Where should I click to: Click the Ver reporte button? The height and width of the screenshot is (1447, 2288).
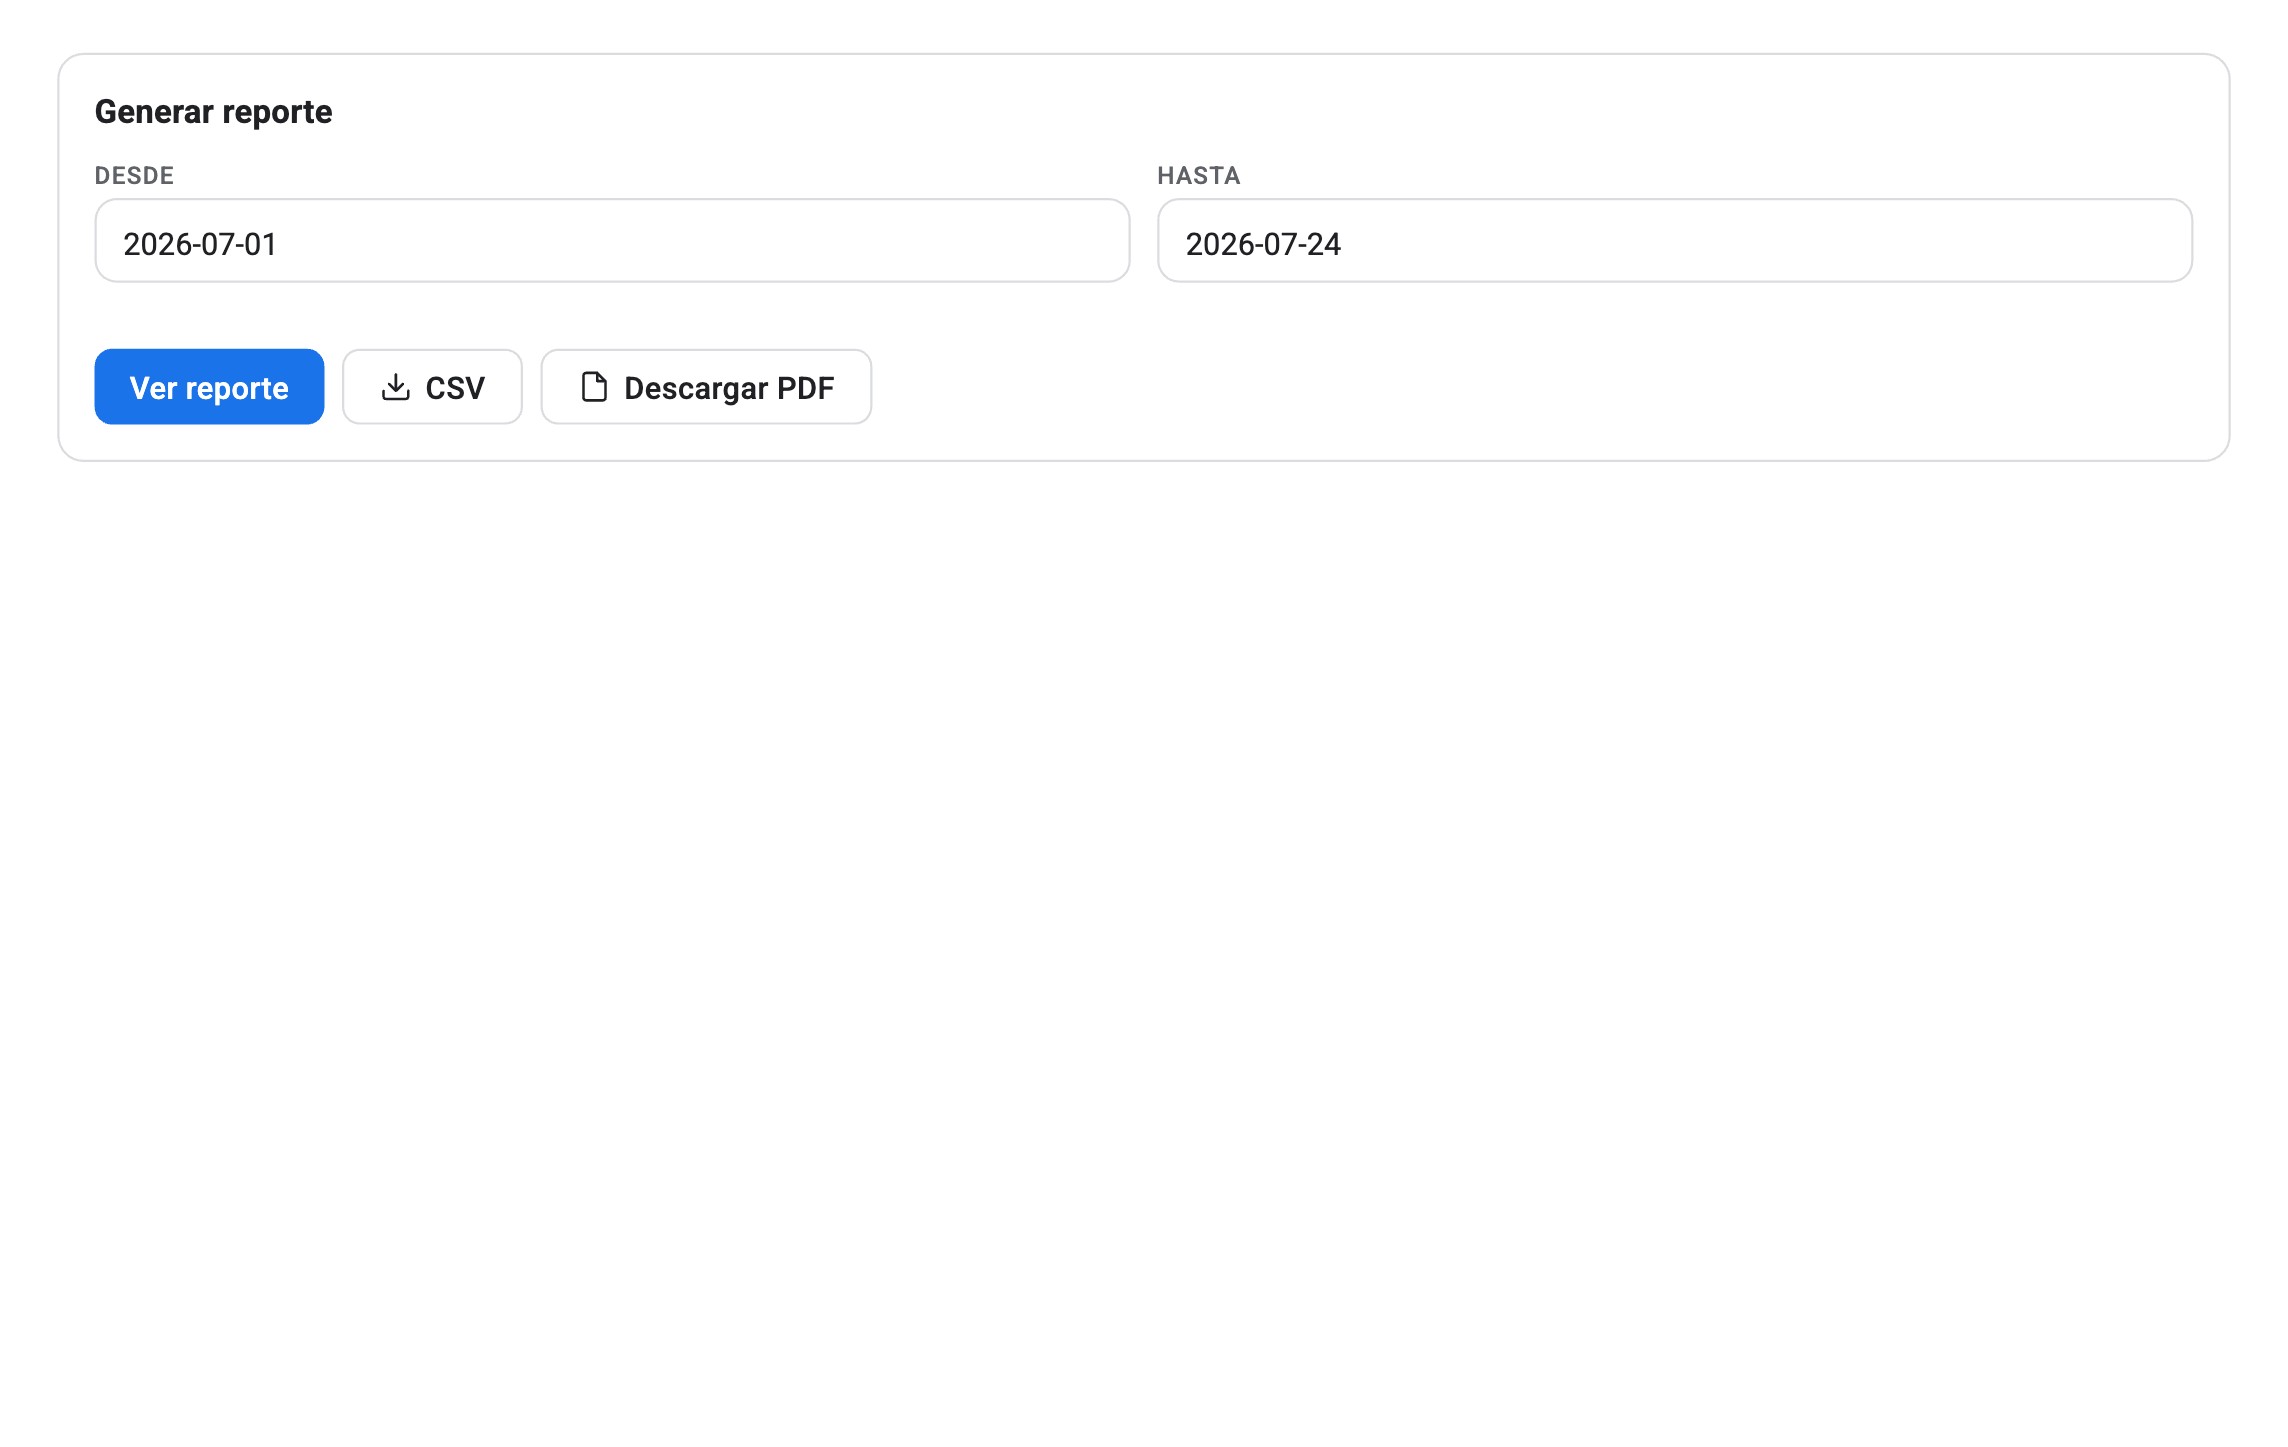(x=209, y=387)
